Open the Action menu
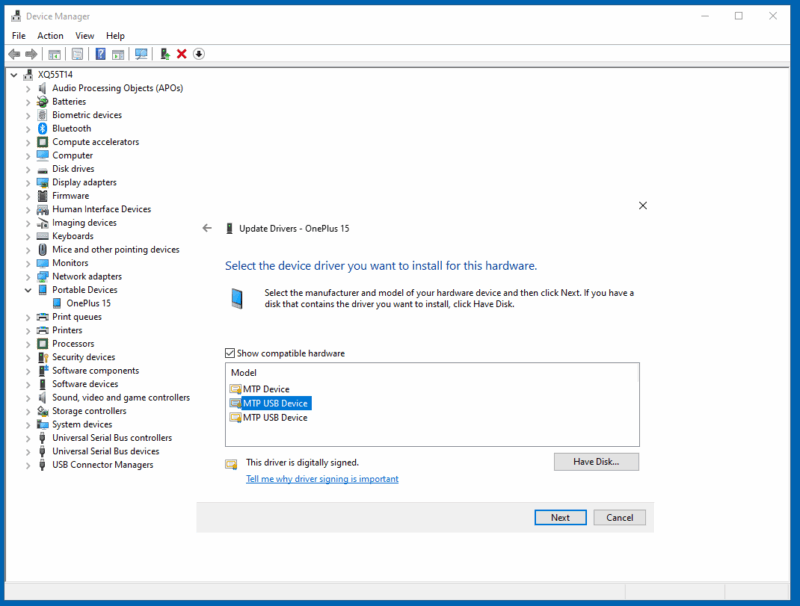 coord(50,36)
